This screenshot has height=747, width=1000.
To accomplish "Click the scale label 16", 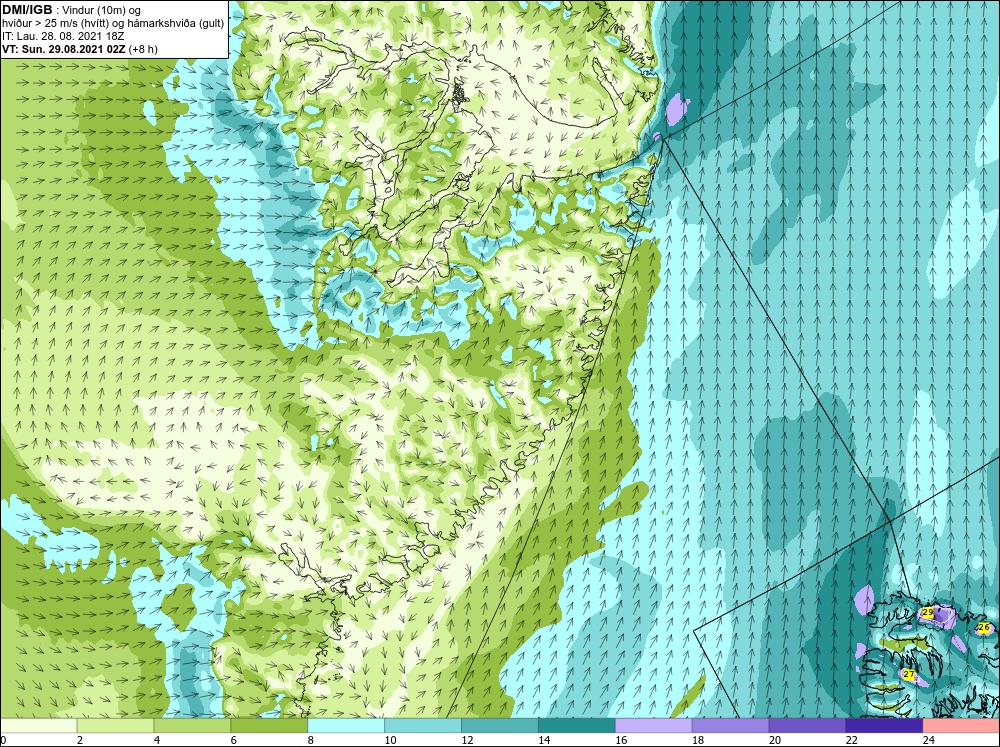I will [621, 740].
